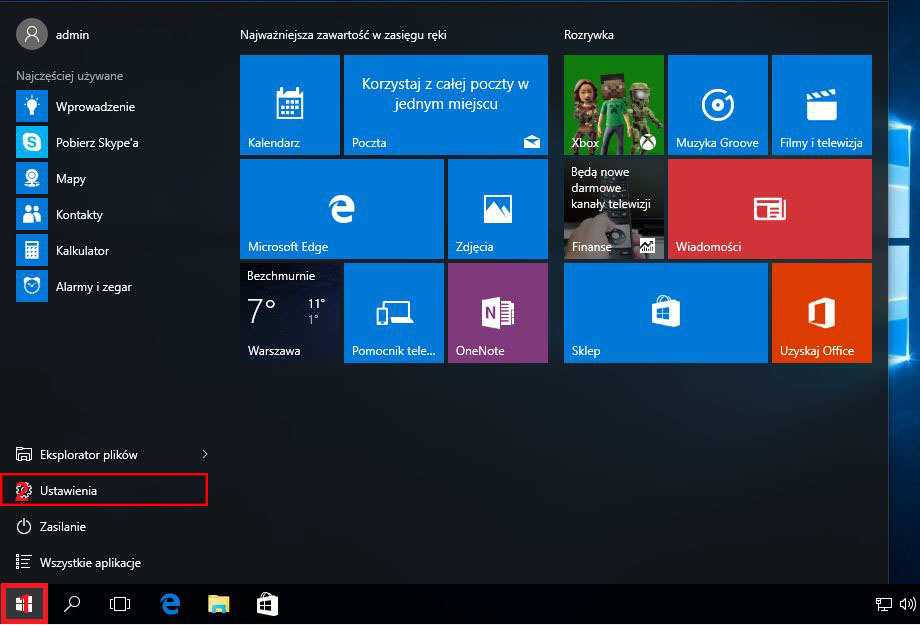Click the taskbar search magnifier icon
920x625 pixels.
(72, 604)
